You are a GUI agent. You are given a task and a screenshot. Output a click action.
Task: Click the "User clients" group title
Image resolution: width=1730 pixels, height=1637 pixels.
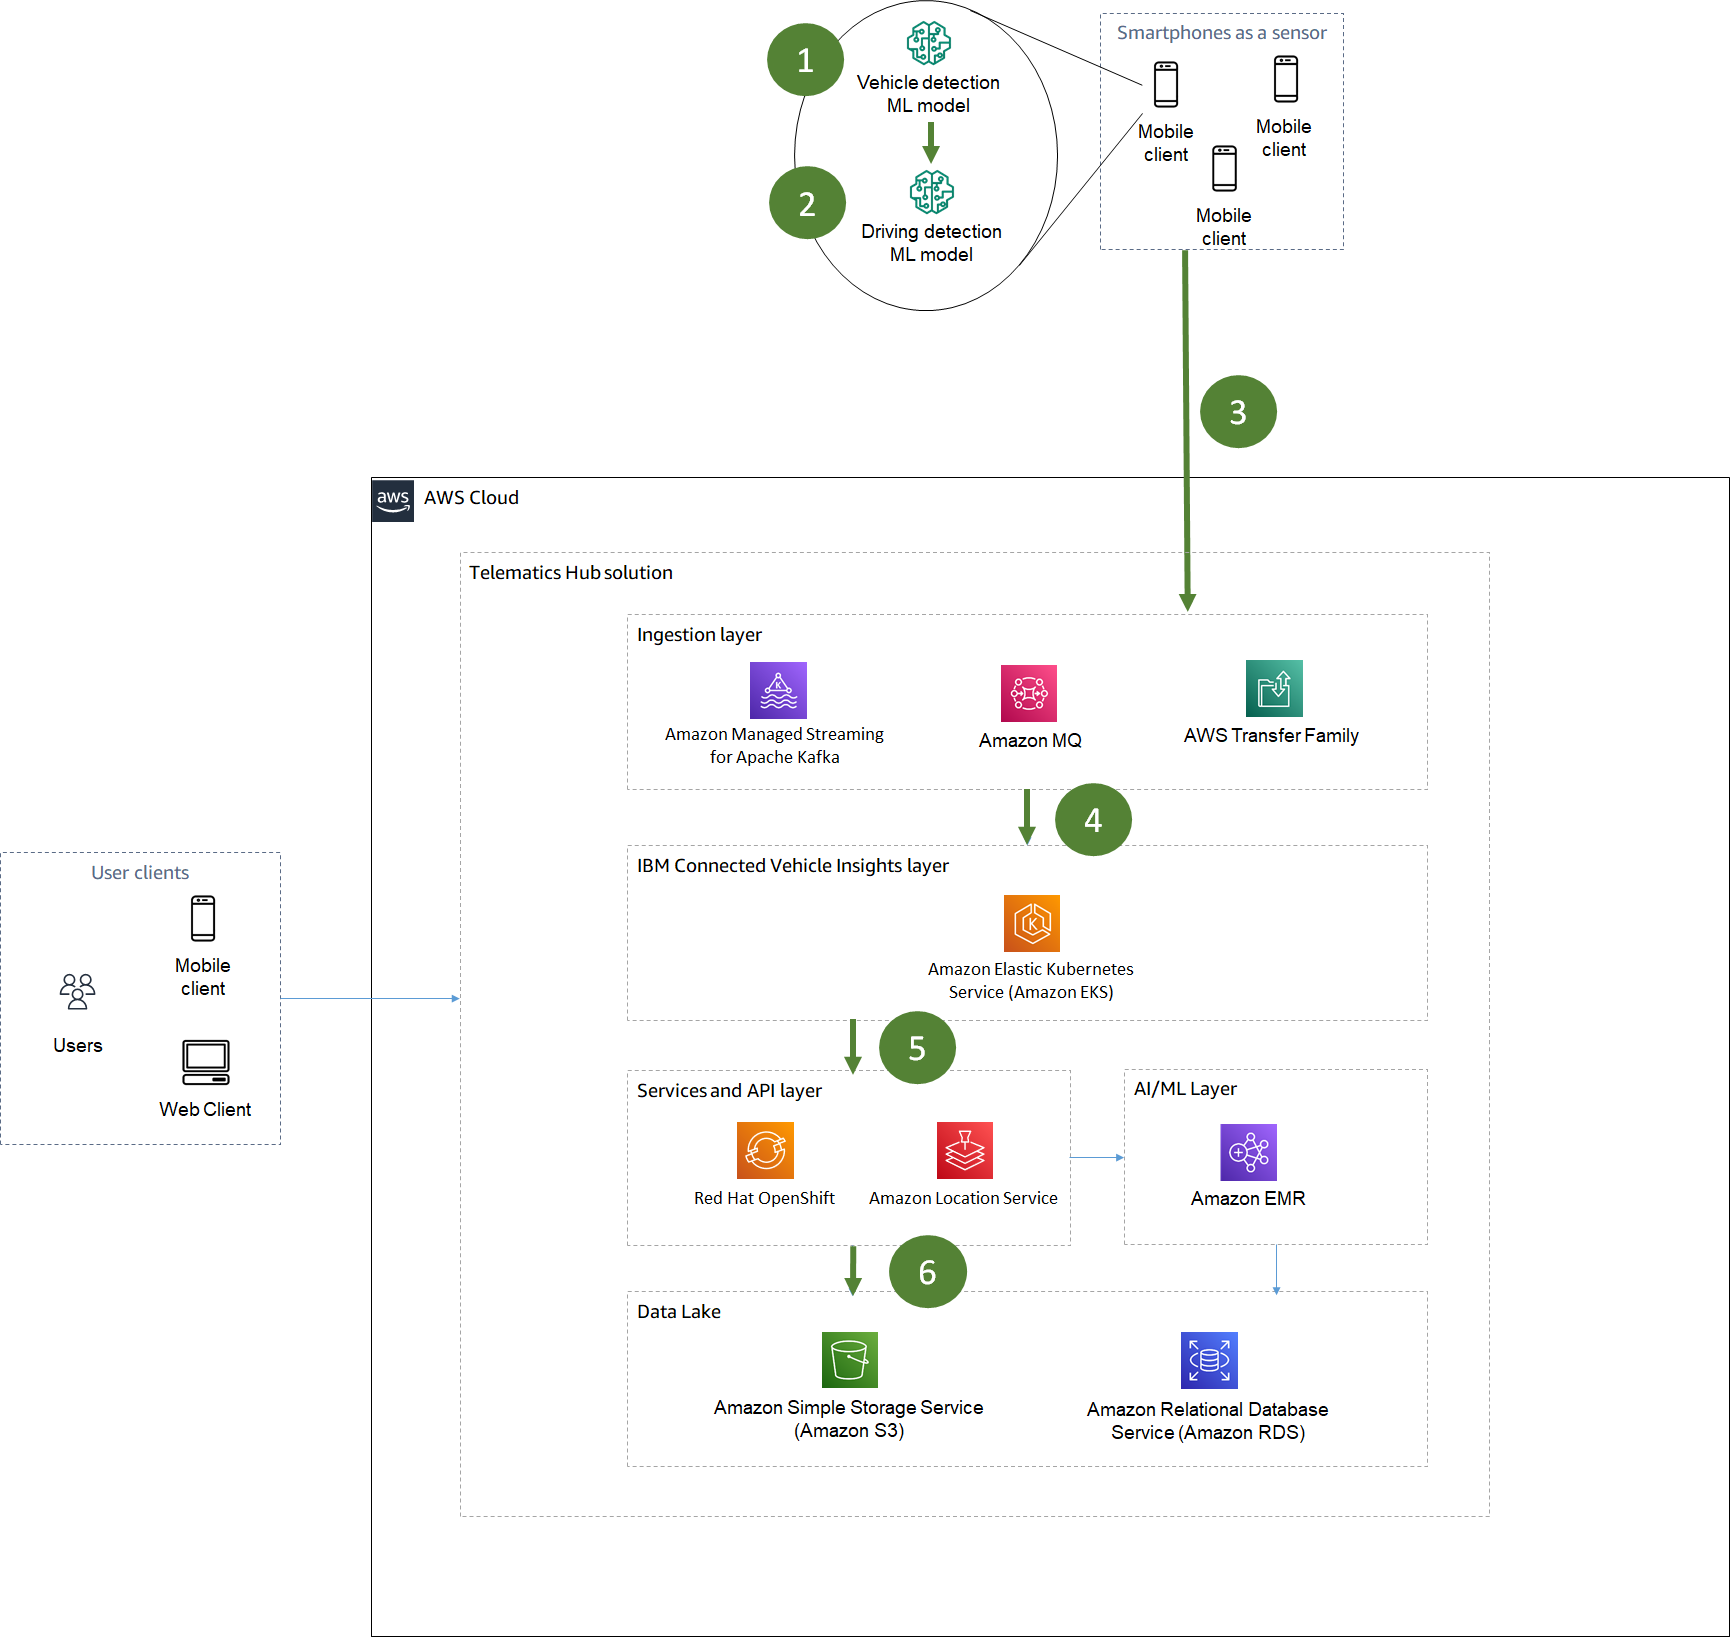pos(140,873)
